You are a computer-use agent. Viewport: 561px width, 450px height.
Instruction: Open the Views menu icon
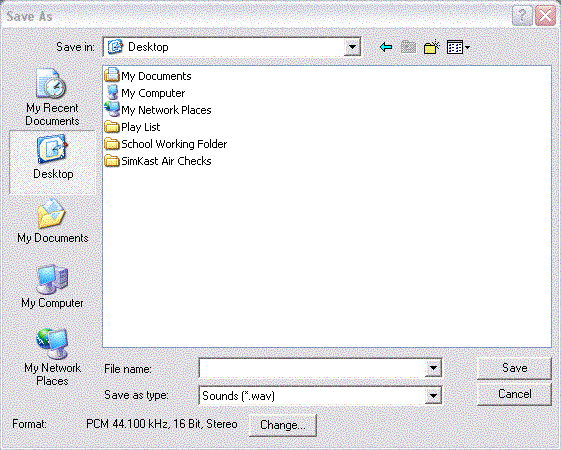[x=458, y=47]
